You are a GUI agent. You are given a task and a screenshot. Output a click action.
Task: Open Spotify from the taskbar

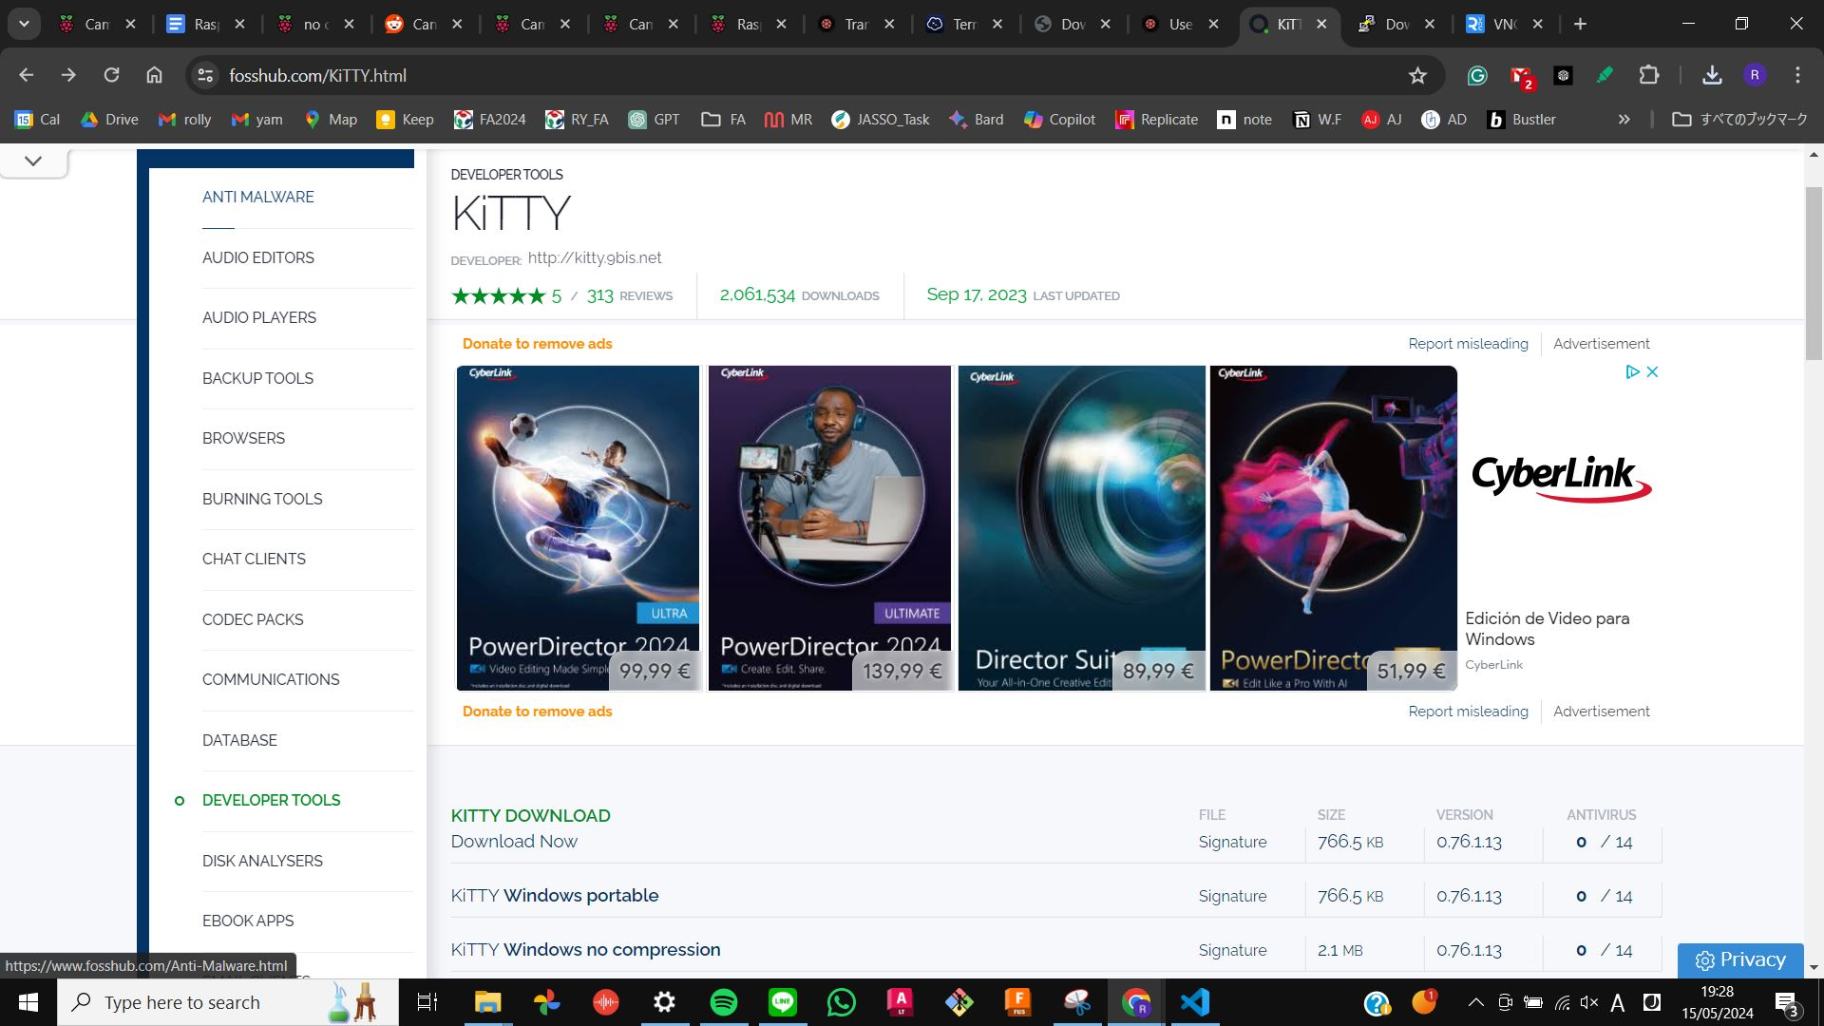(x=724, y=1002)
